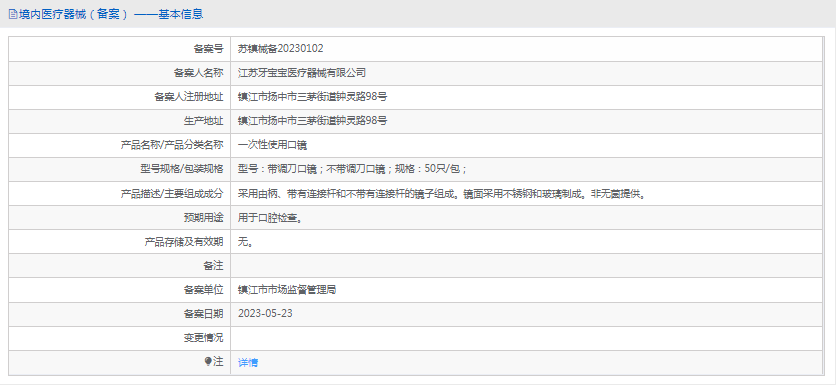Click the document icon beside the page title

click(13, 14)
